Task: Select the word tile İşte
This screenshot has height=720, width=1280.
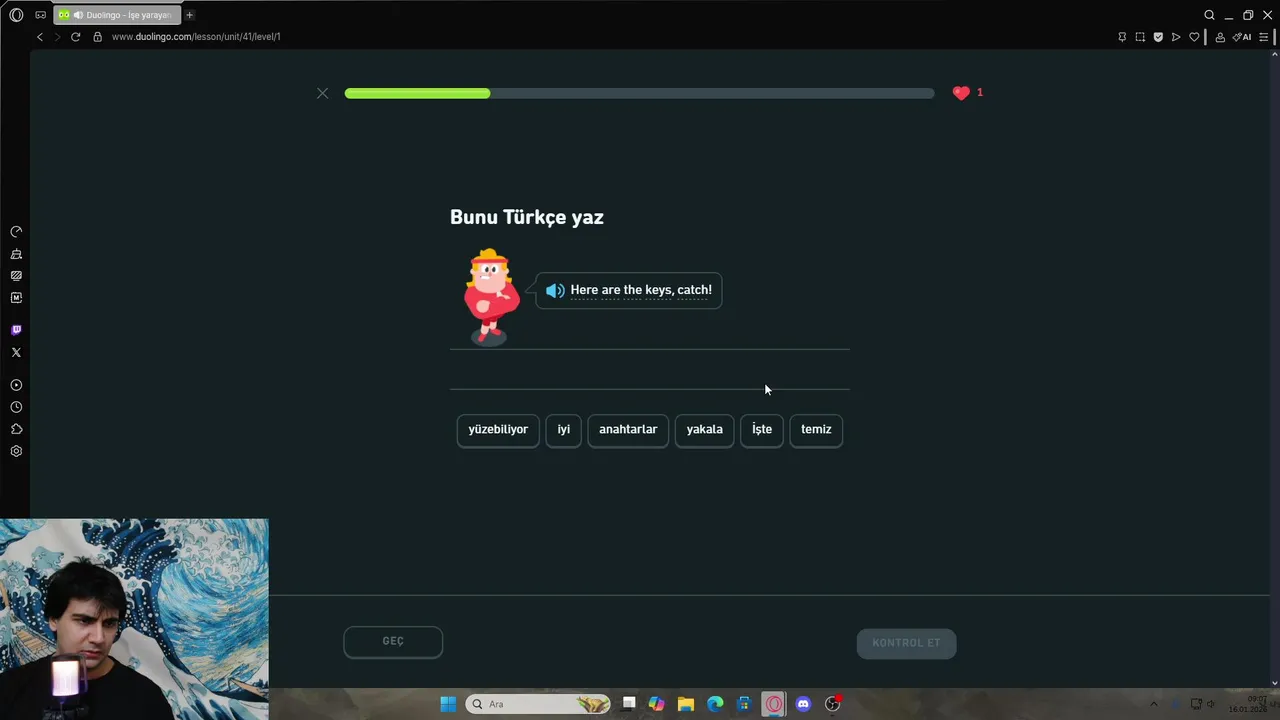Action: click(762, 430)
